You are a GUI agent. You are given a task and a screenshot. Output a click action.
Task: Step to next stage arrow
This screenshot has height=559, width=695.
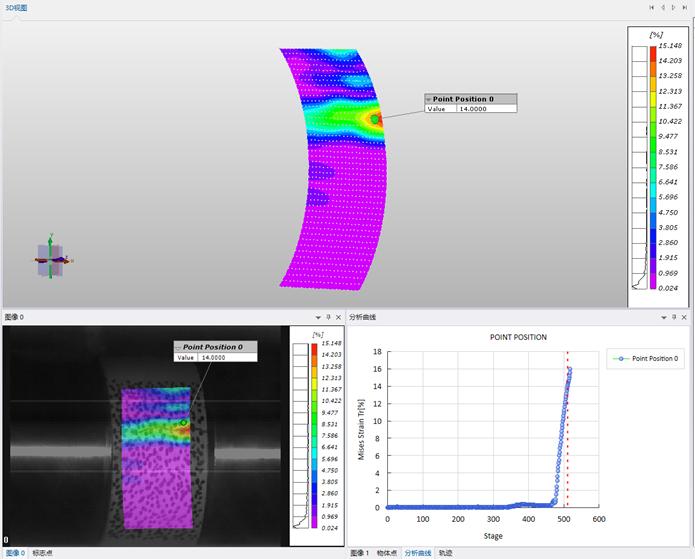674,7
